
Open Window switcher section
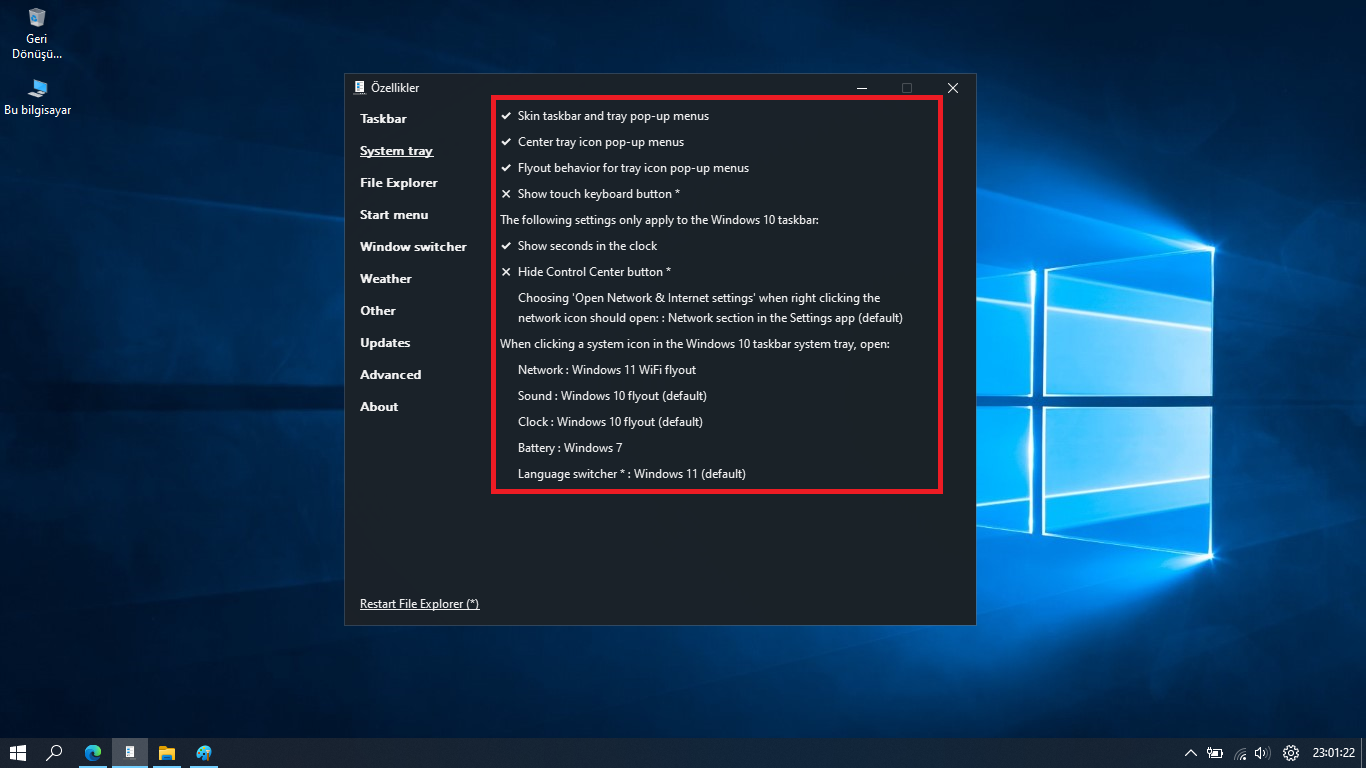click(413, 247)
